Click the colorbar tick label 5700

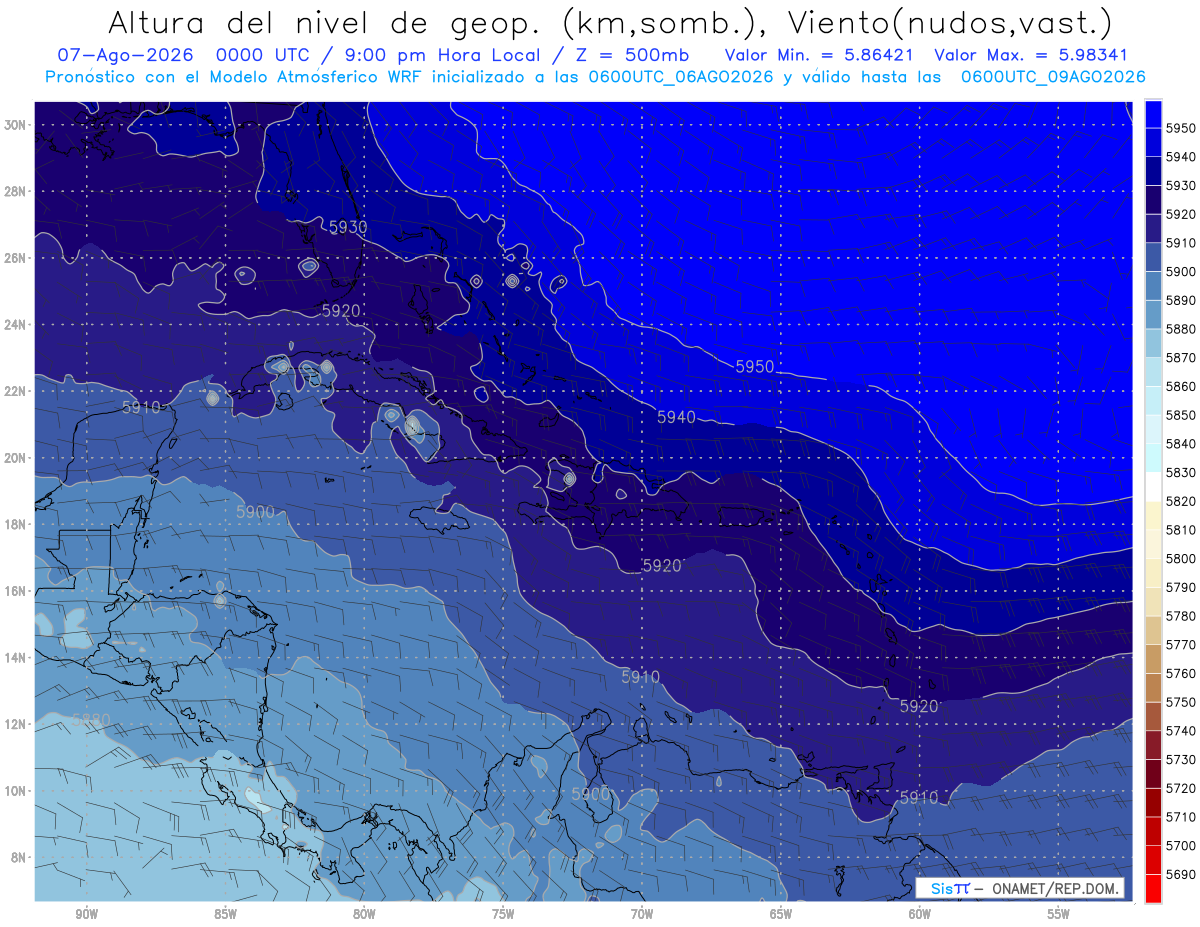[1181, 845]
